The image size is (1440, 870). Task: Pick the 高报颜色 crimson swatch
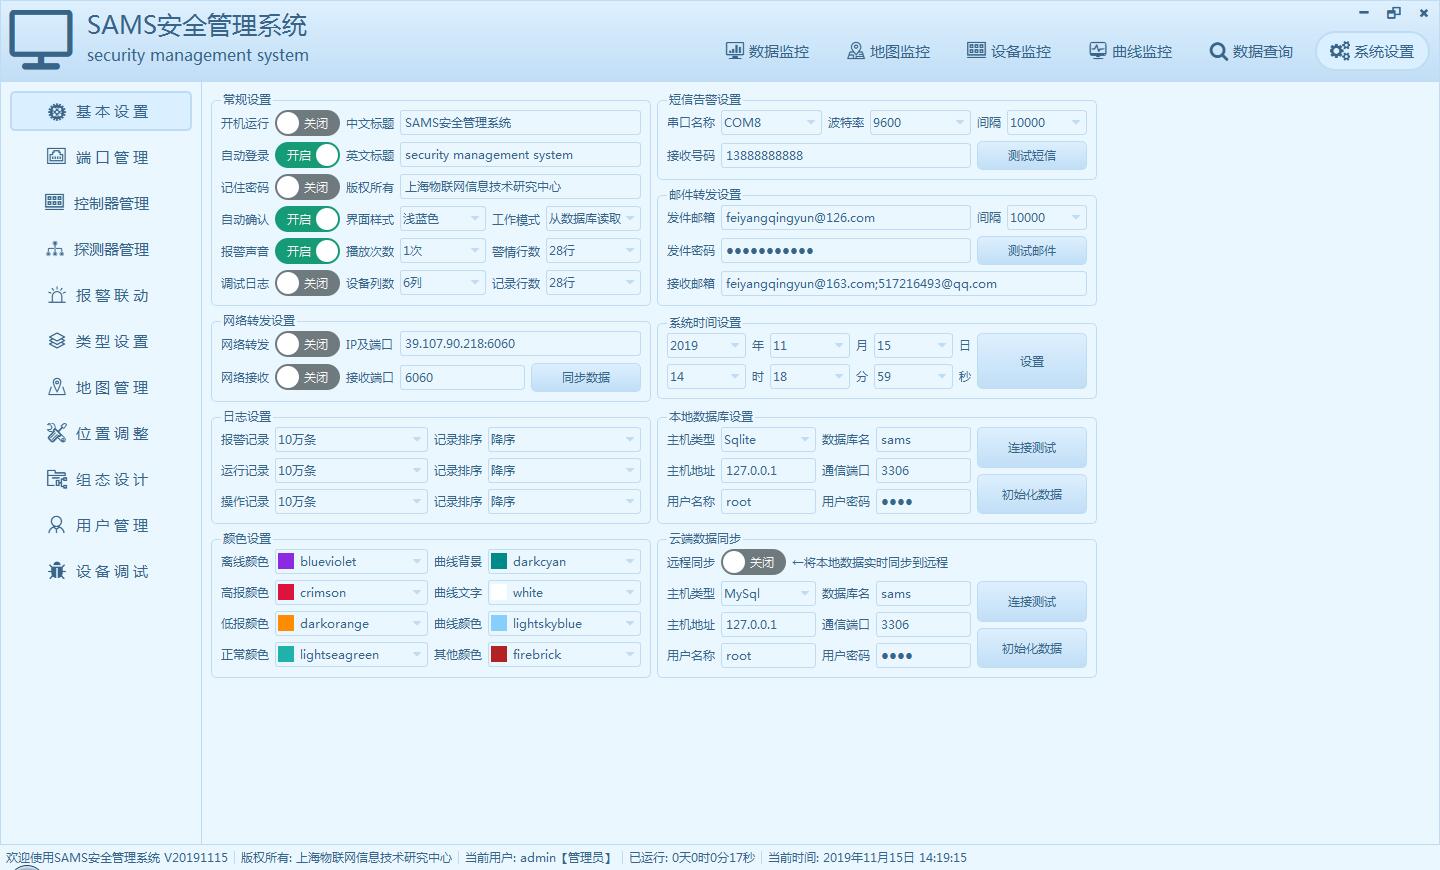(286, 593)
